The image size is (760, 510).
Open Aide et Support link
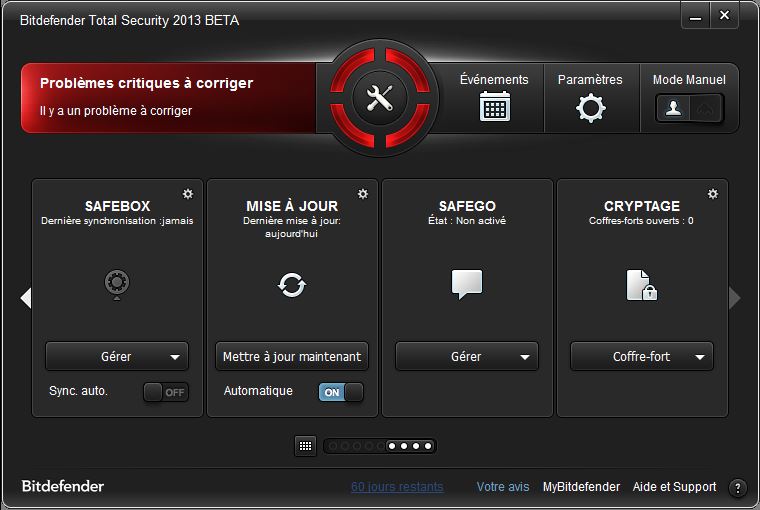(674, 487)
